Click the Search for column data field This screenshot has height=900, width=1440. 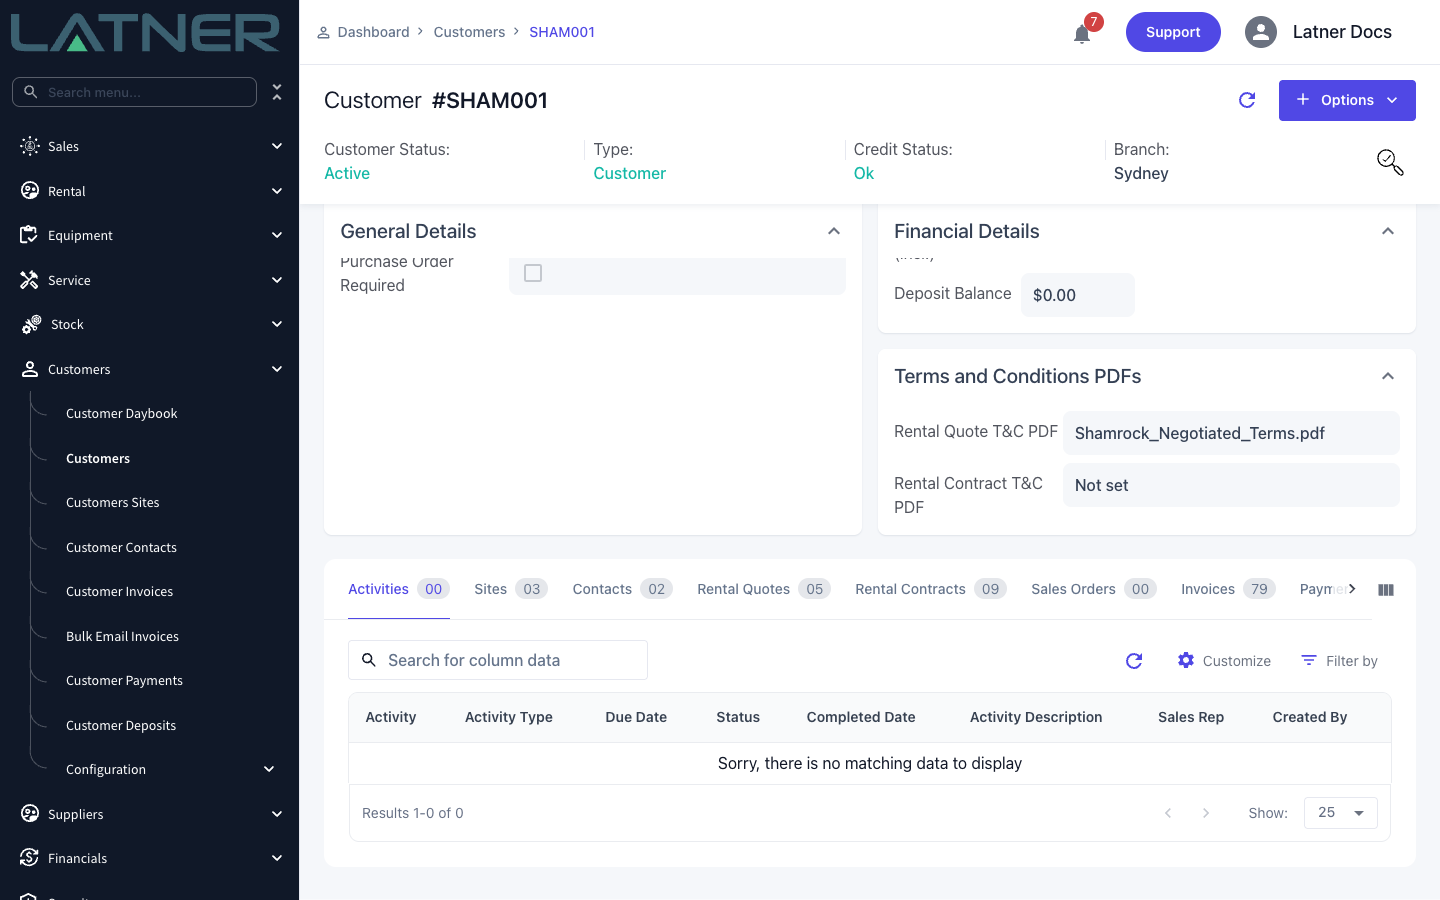498,660
